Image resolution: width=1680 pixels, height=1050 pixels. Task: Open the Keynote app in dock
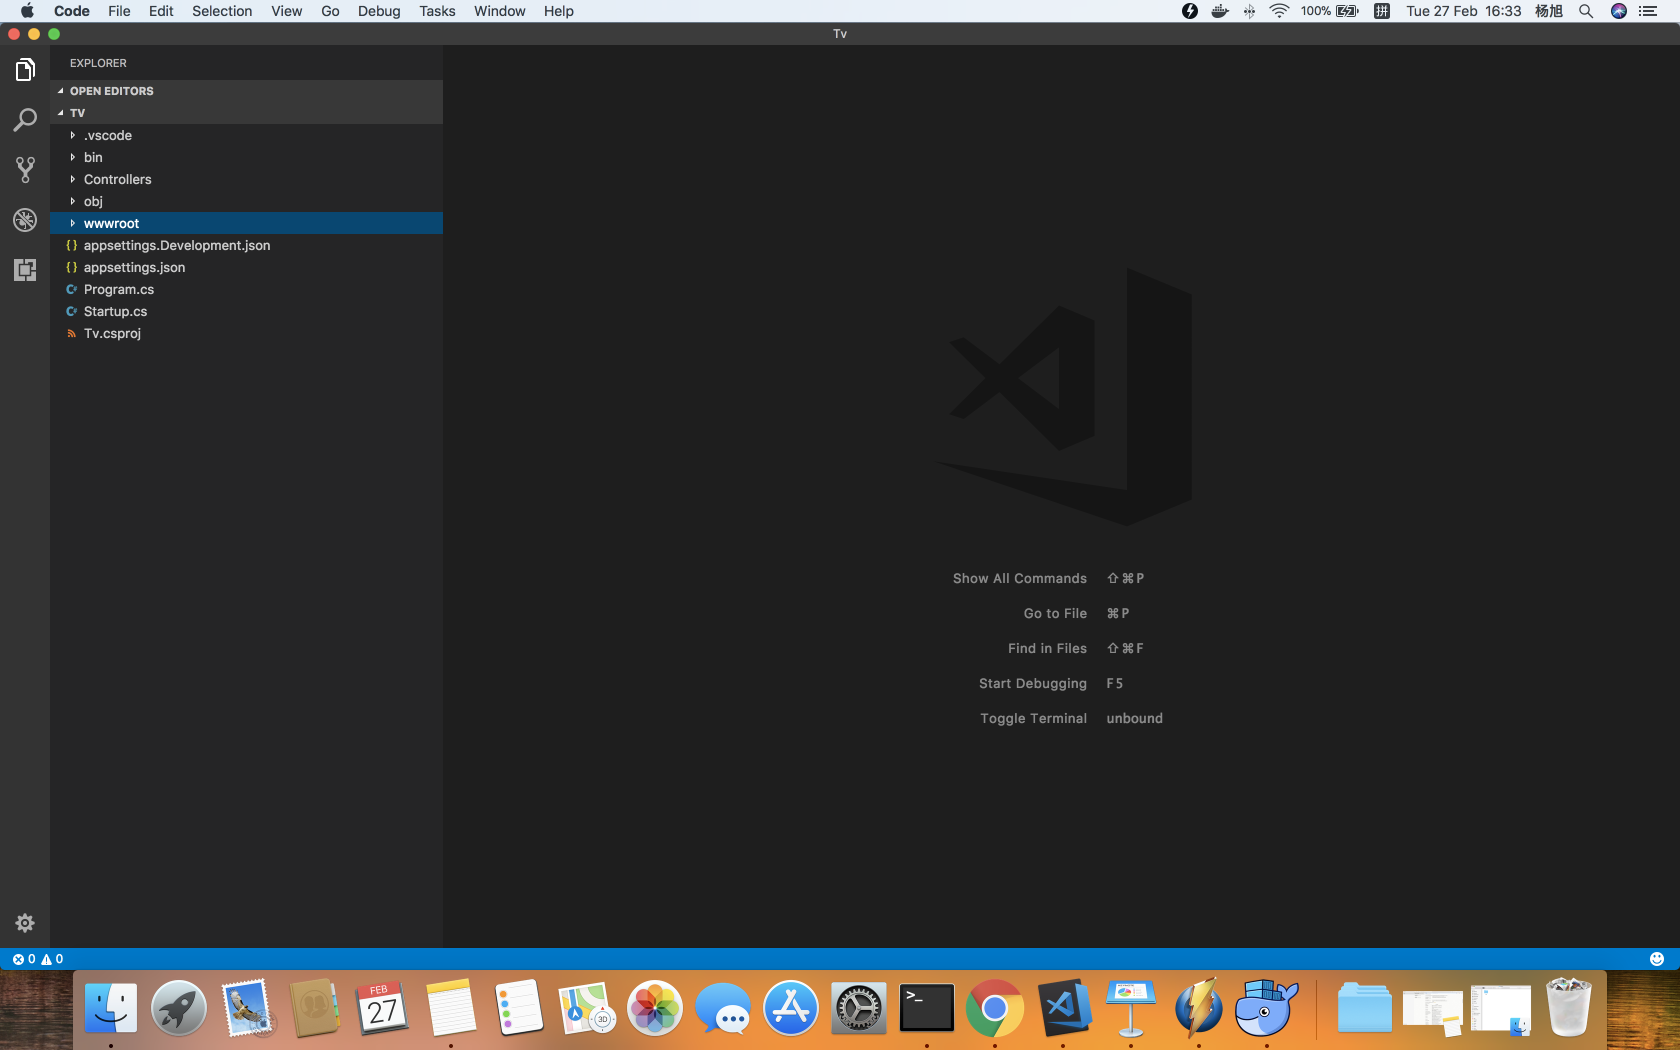[x=1131, y=1008]
